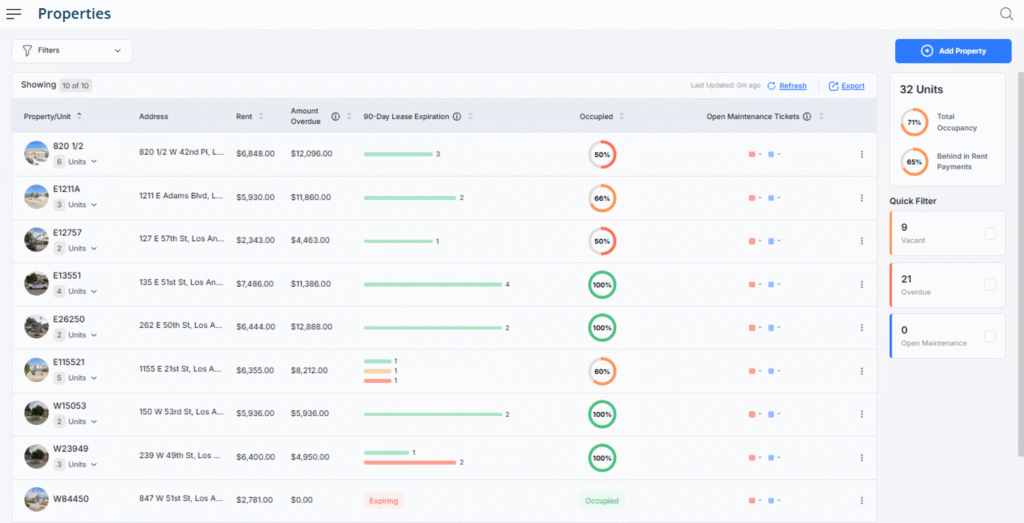The height and width of the screenshot is (523, 1024).
Task: Check the Vacant quick filter checkbox
Action: pyautogui.click(x=990, y=234)
